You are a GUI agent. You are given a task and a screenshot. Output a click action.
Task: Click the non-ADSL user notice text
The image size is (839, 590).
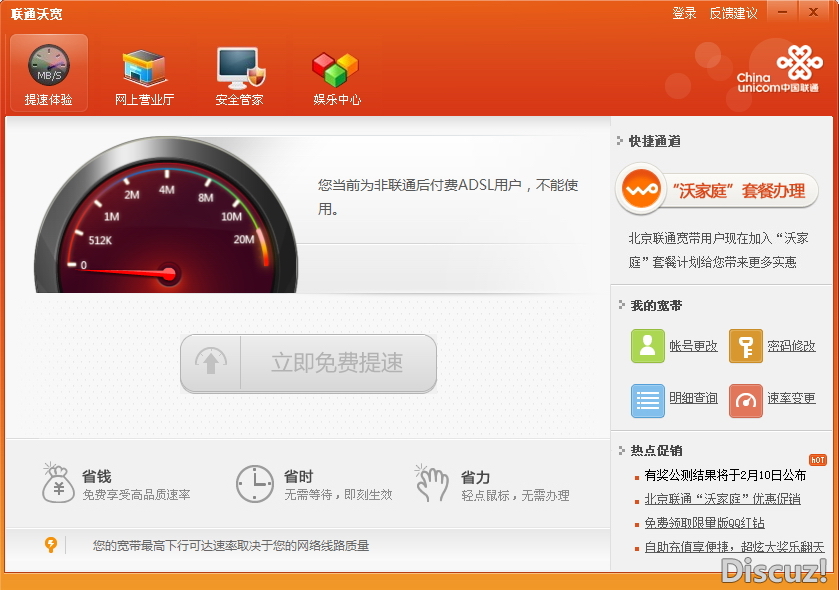coord(448,197)
